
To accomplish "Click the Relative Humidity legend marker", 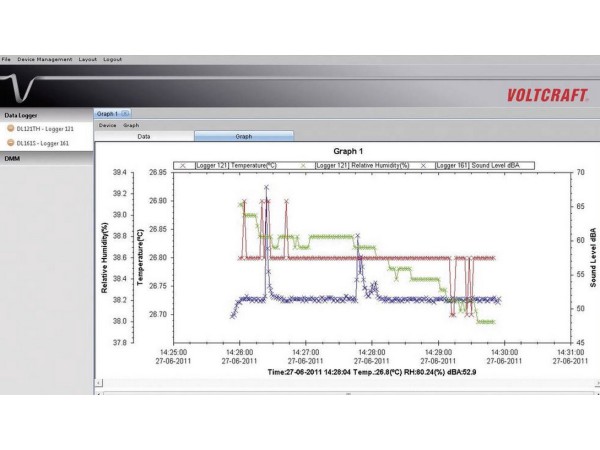I will [303, 166].
